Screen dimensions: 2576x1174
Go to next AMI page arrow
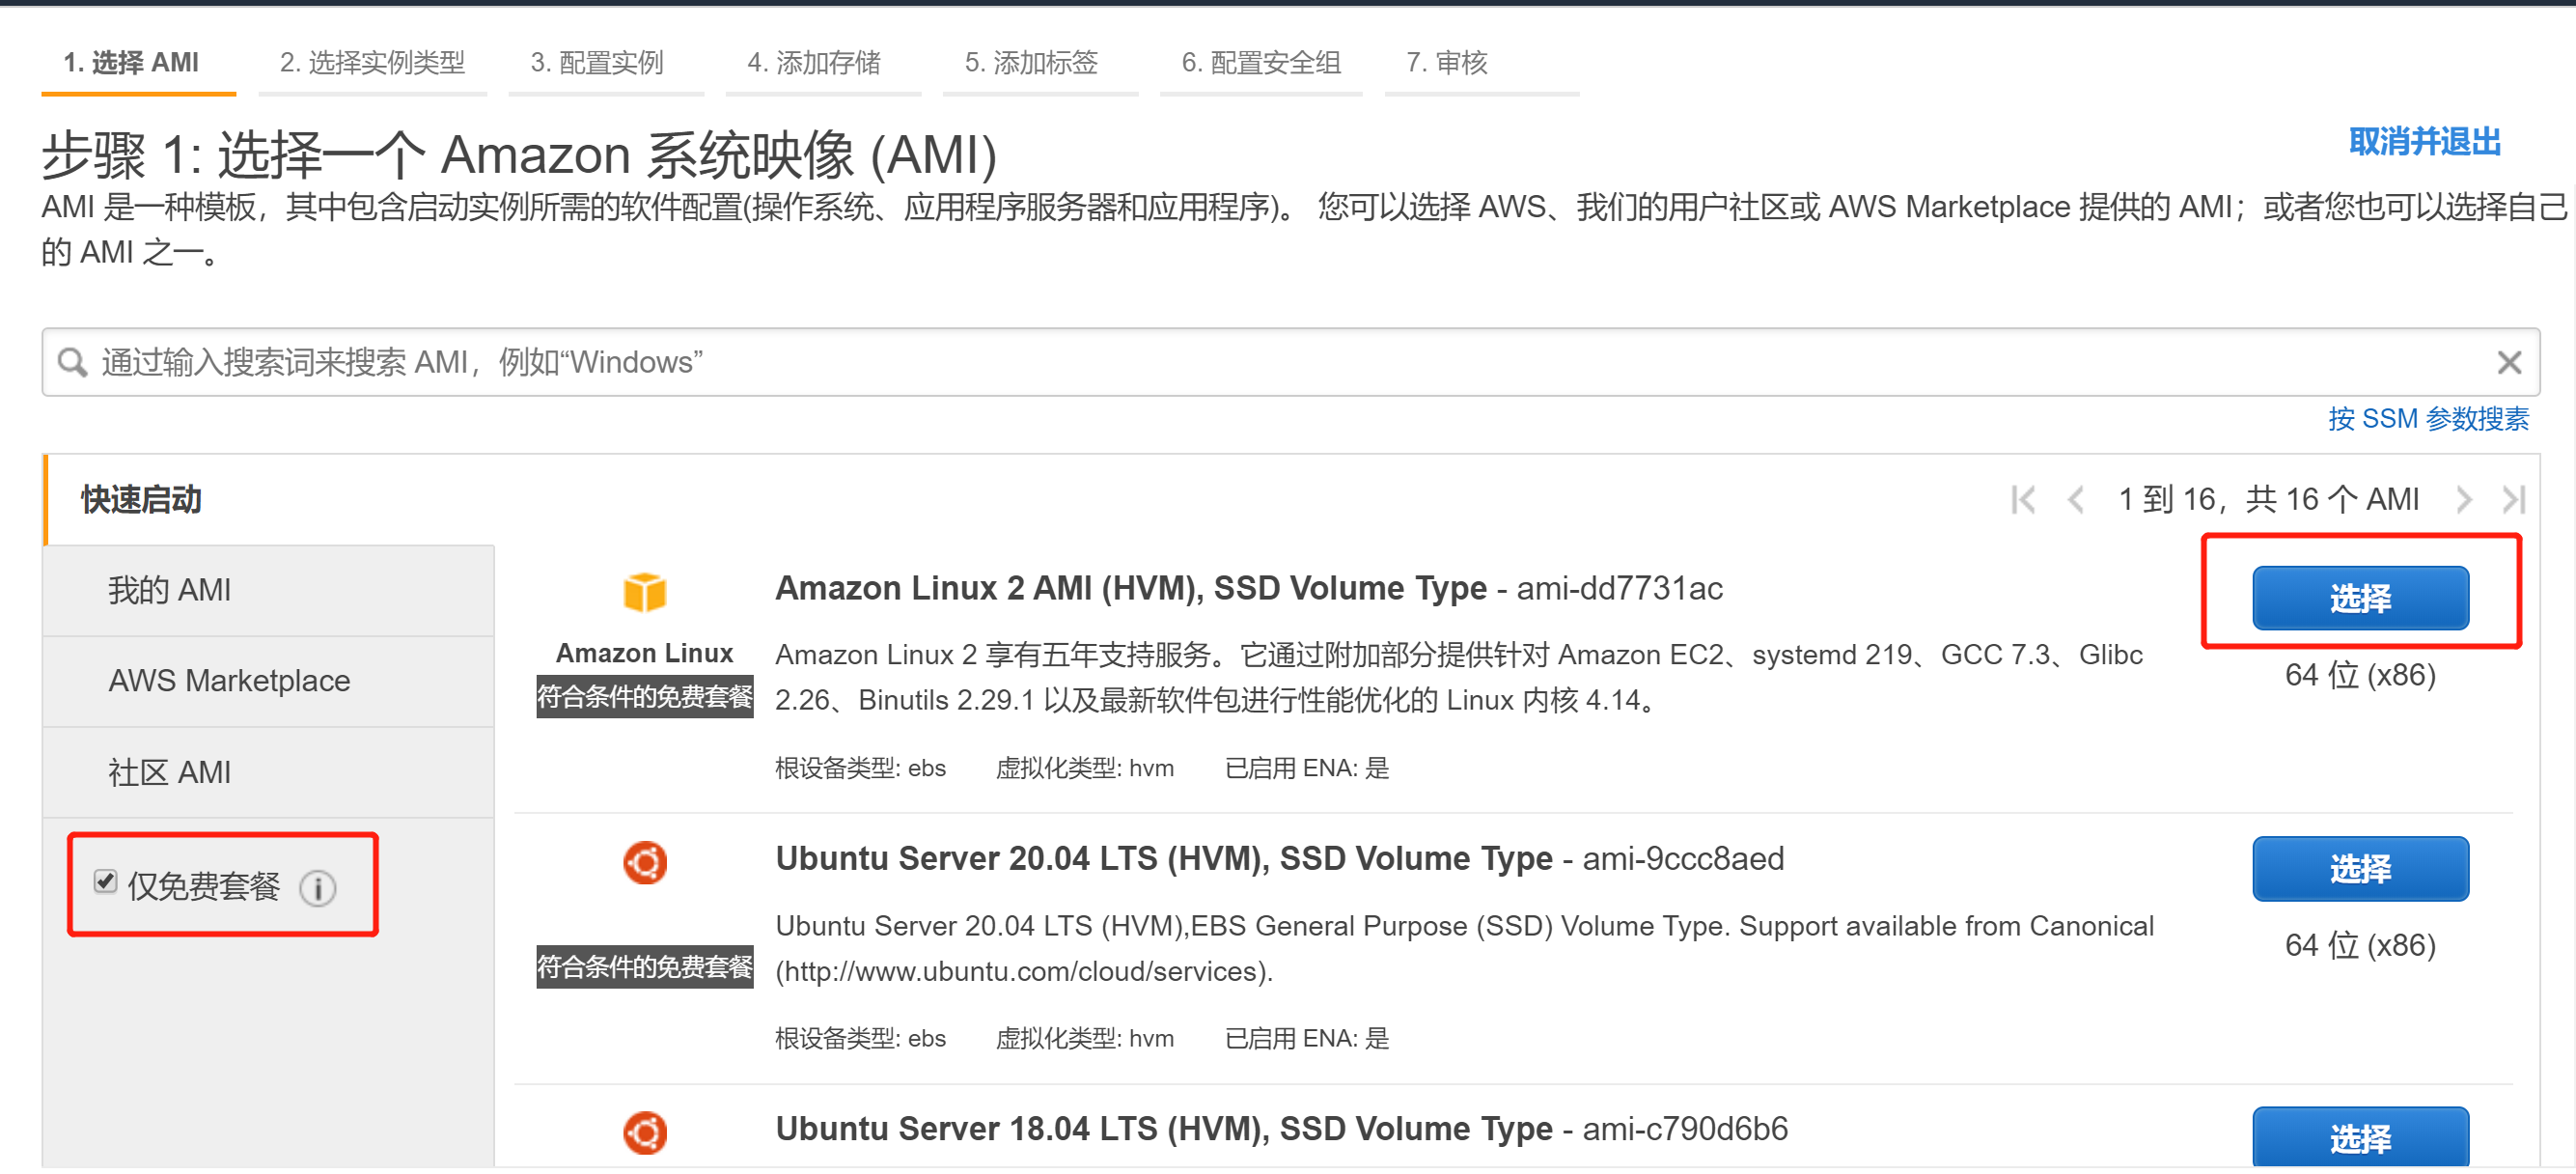2463,500
